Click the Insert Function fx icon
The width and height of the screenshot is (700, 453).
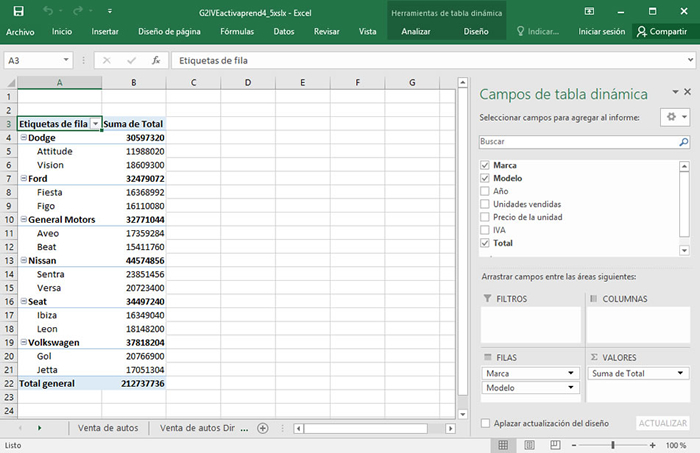[x=156, y=60]
